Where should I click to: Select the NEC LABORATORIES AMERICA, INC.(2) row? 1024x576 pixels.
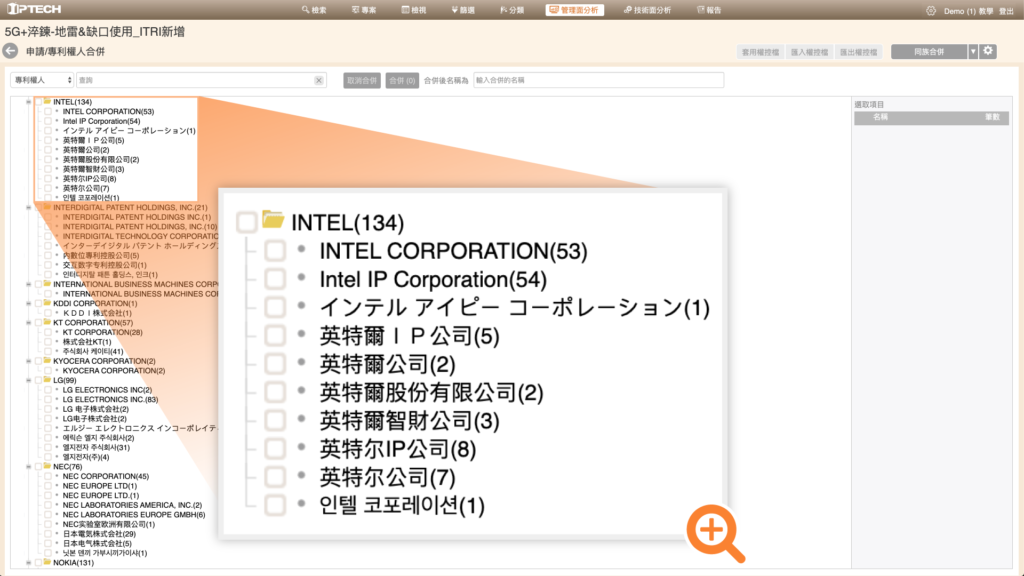click(x=132, y=505)
